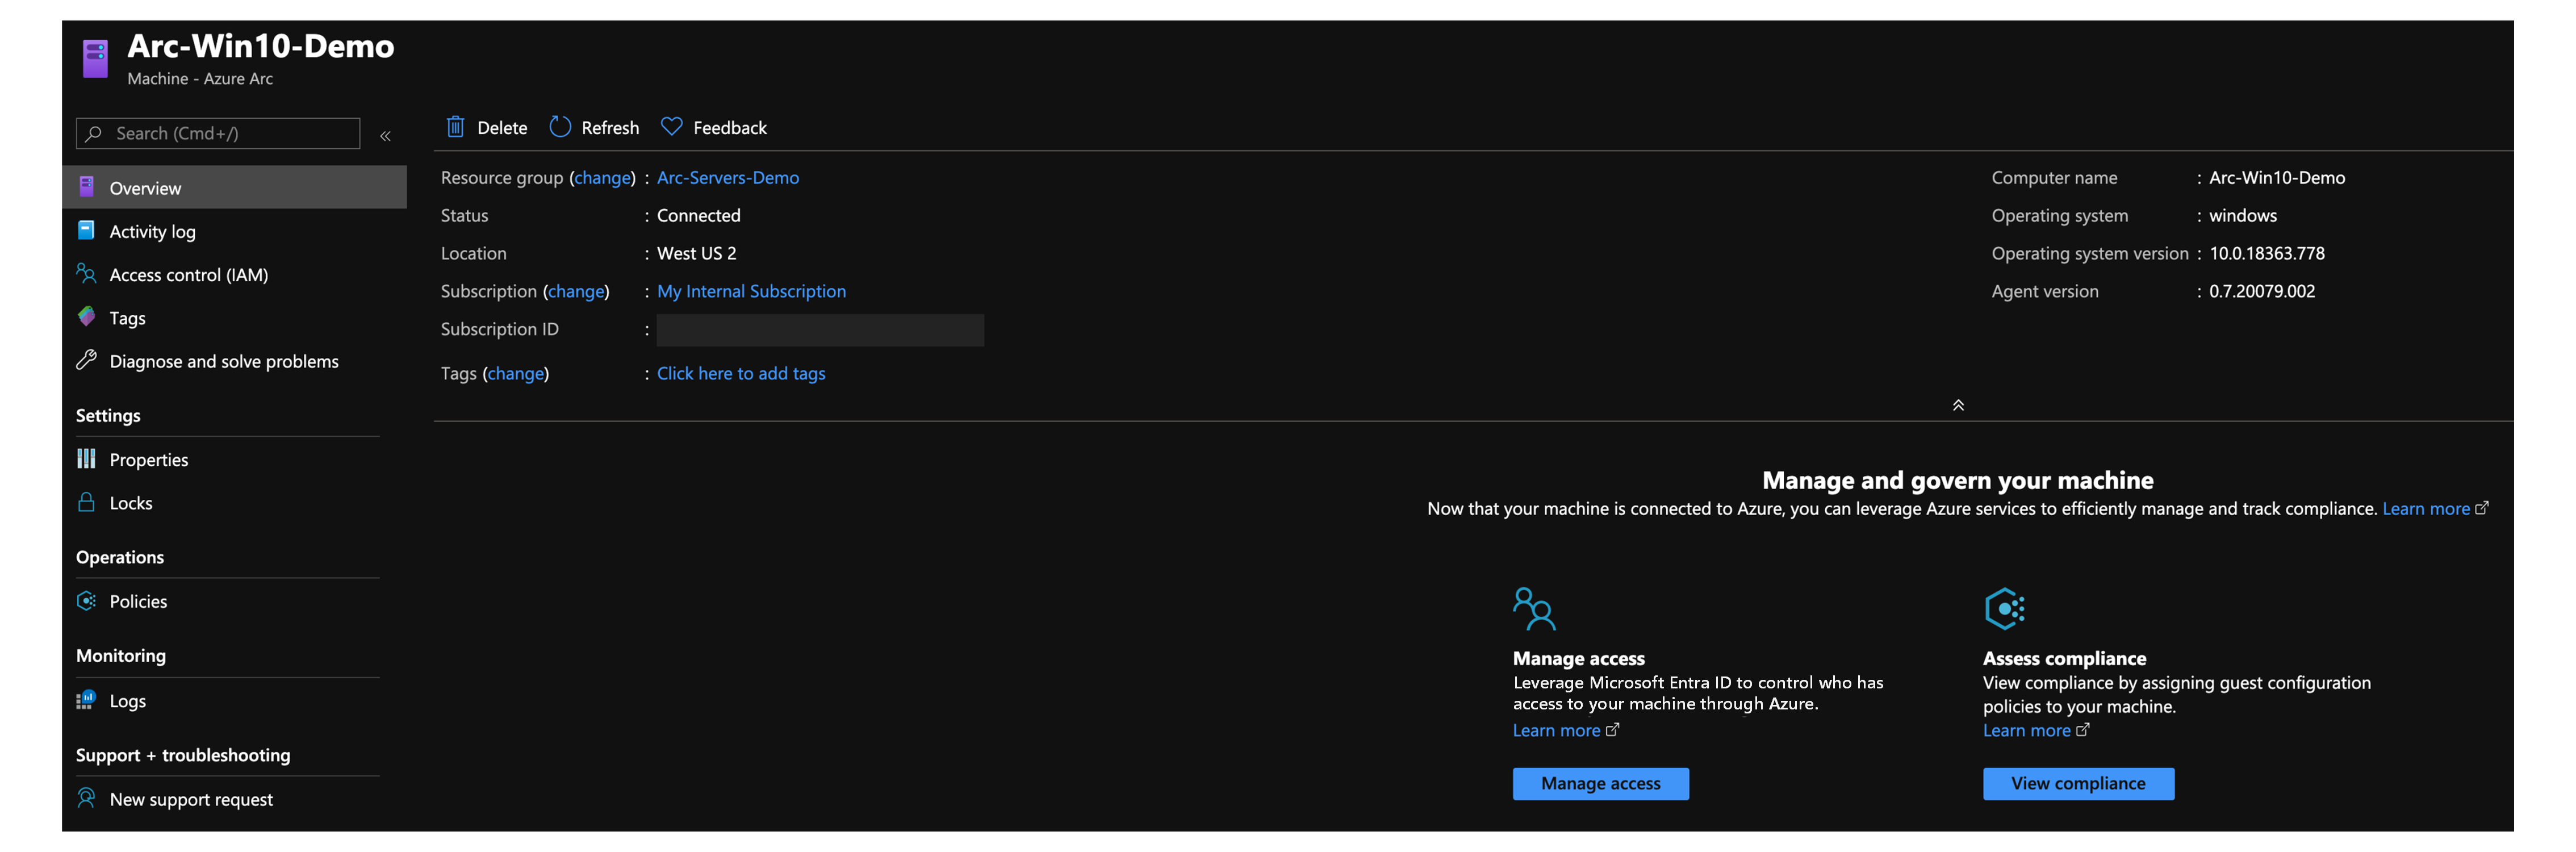Click Learn more in govern machine description
This screenshot has height=852, width=2576.
click(2425, 508)
